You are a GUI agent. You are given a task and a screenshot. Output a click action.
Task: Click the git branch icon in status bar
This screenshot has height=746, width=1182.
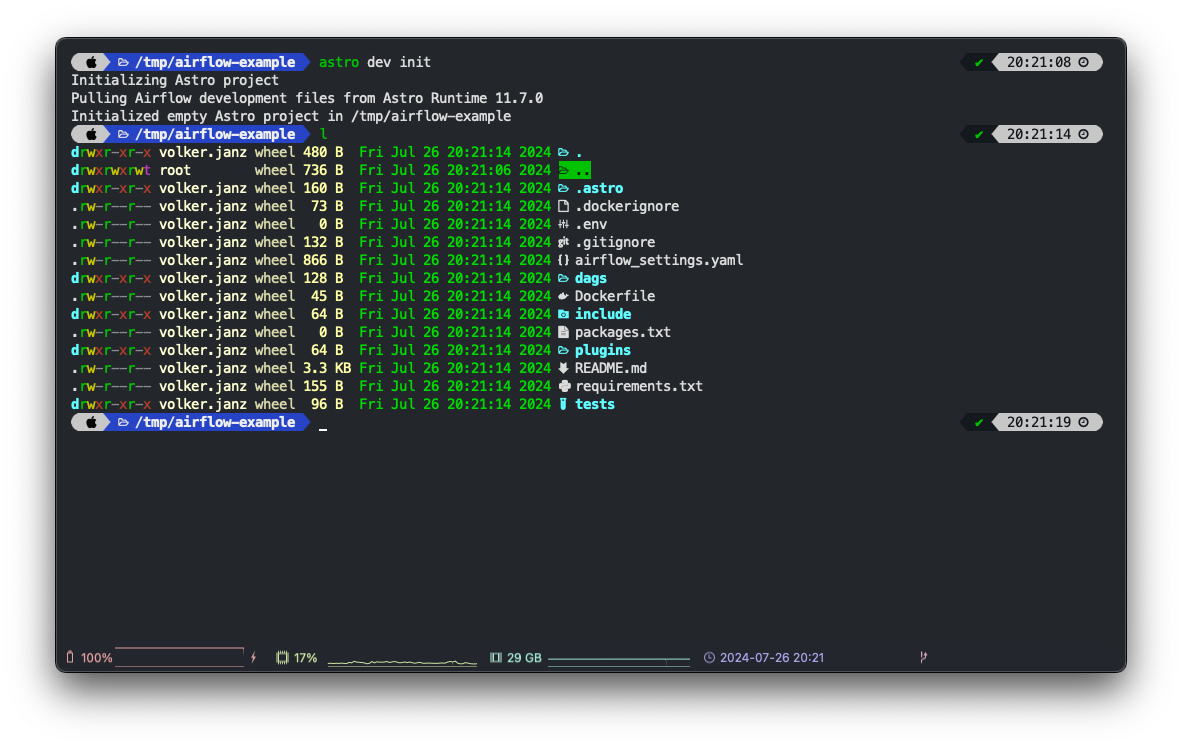click(922, 657)
